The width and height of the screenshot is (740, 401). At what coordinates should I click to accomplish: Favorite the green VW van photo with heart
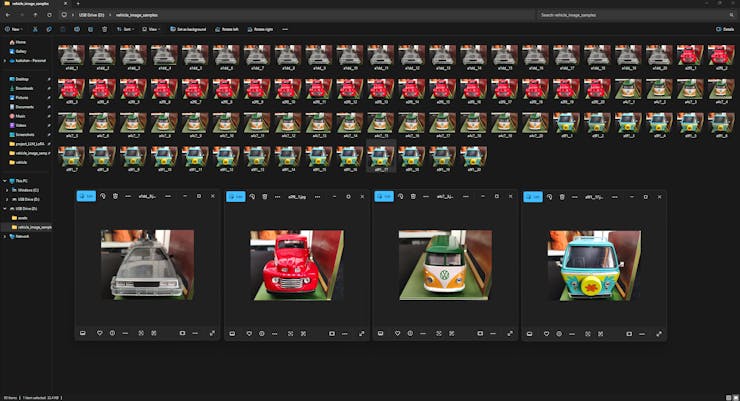click(x=397, y=334)
